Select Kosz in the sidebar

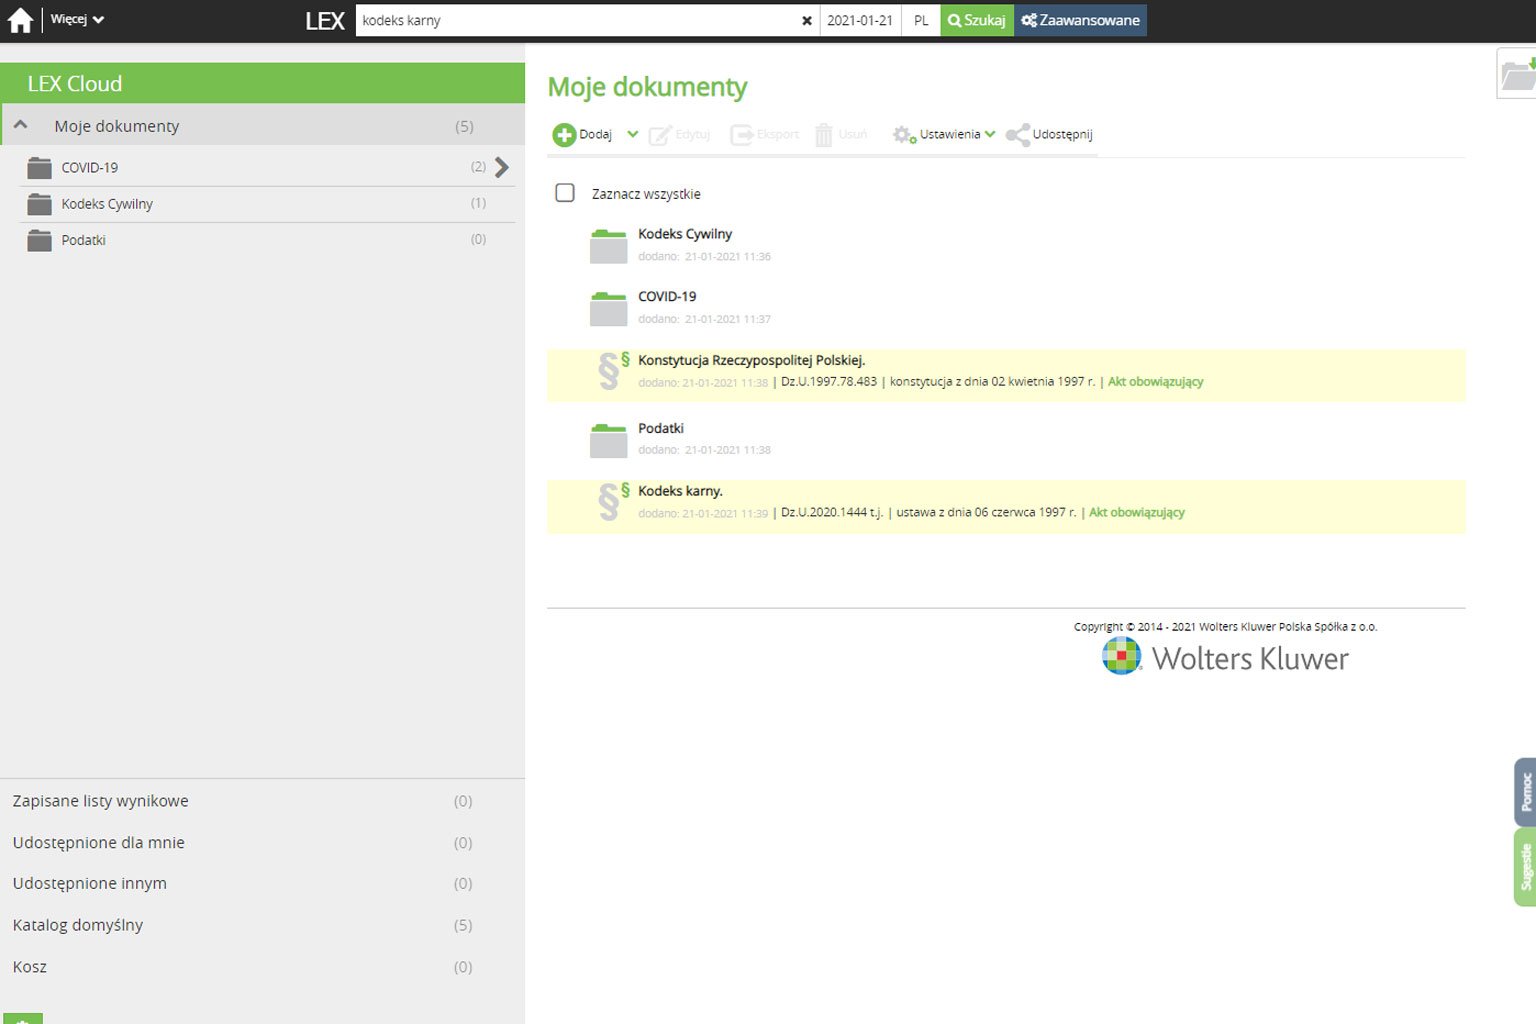[30, 967]
